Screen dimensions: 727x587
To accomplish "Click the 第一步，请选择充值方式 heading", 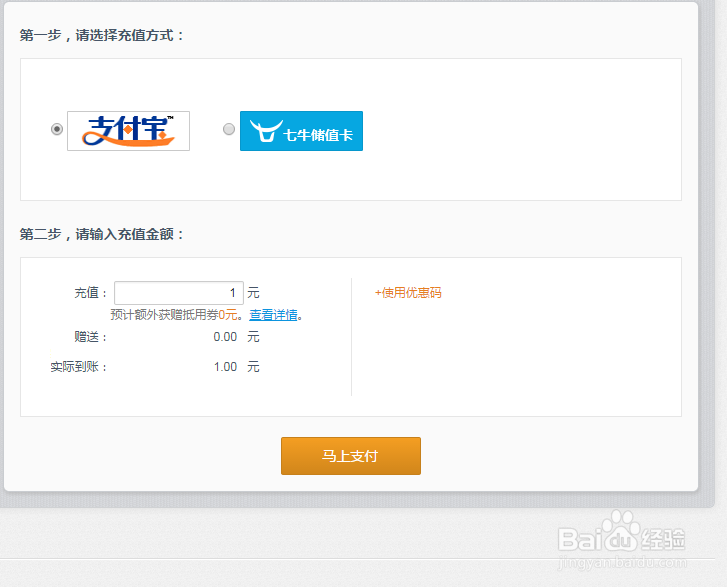I will (102, 35).
